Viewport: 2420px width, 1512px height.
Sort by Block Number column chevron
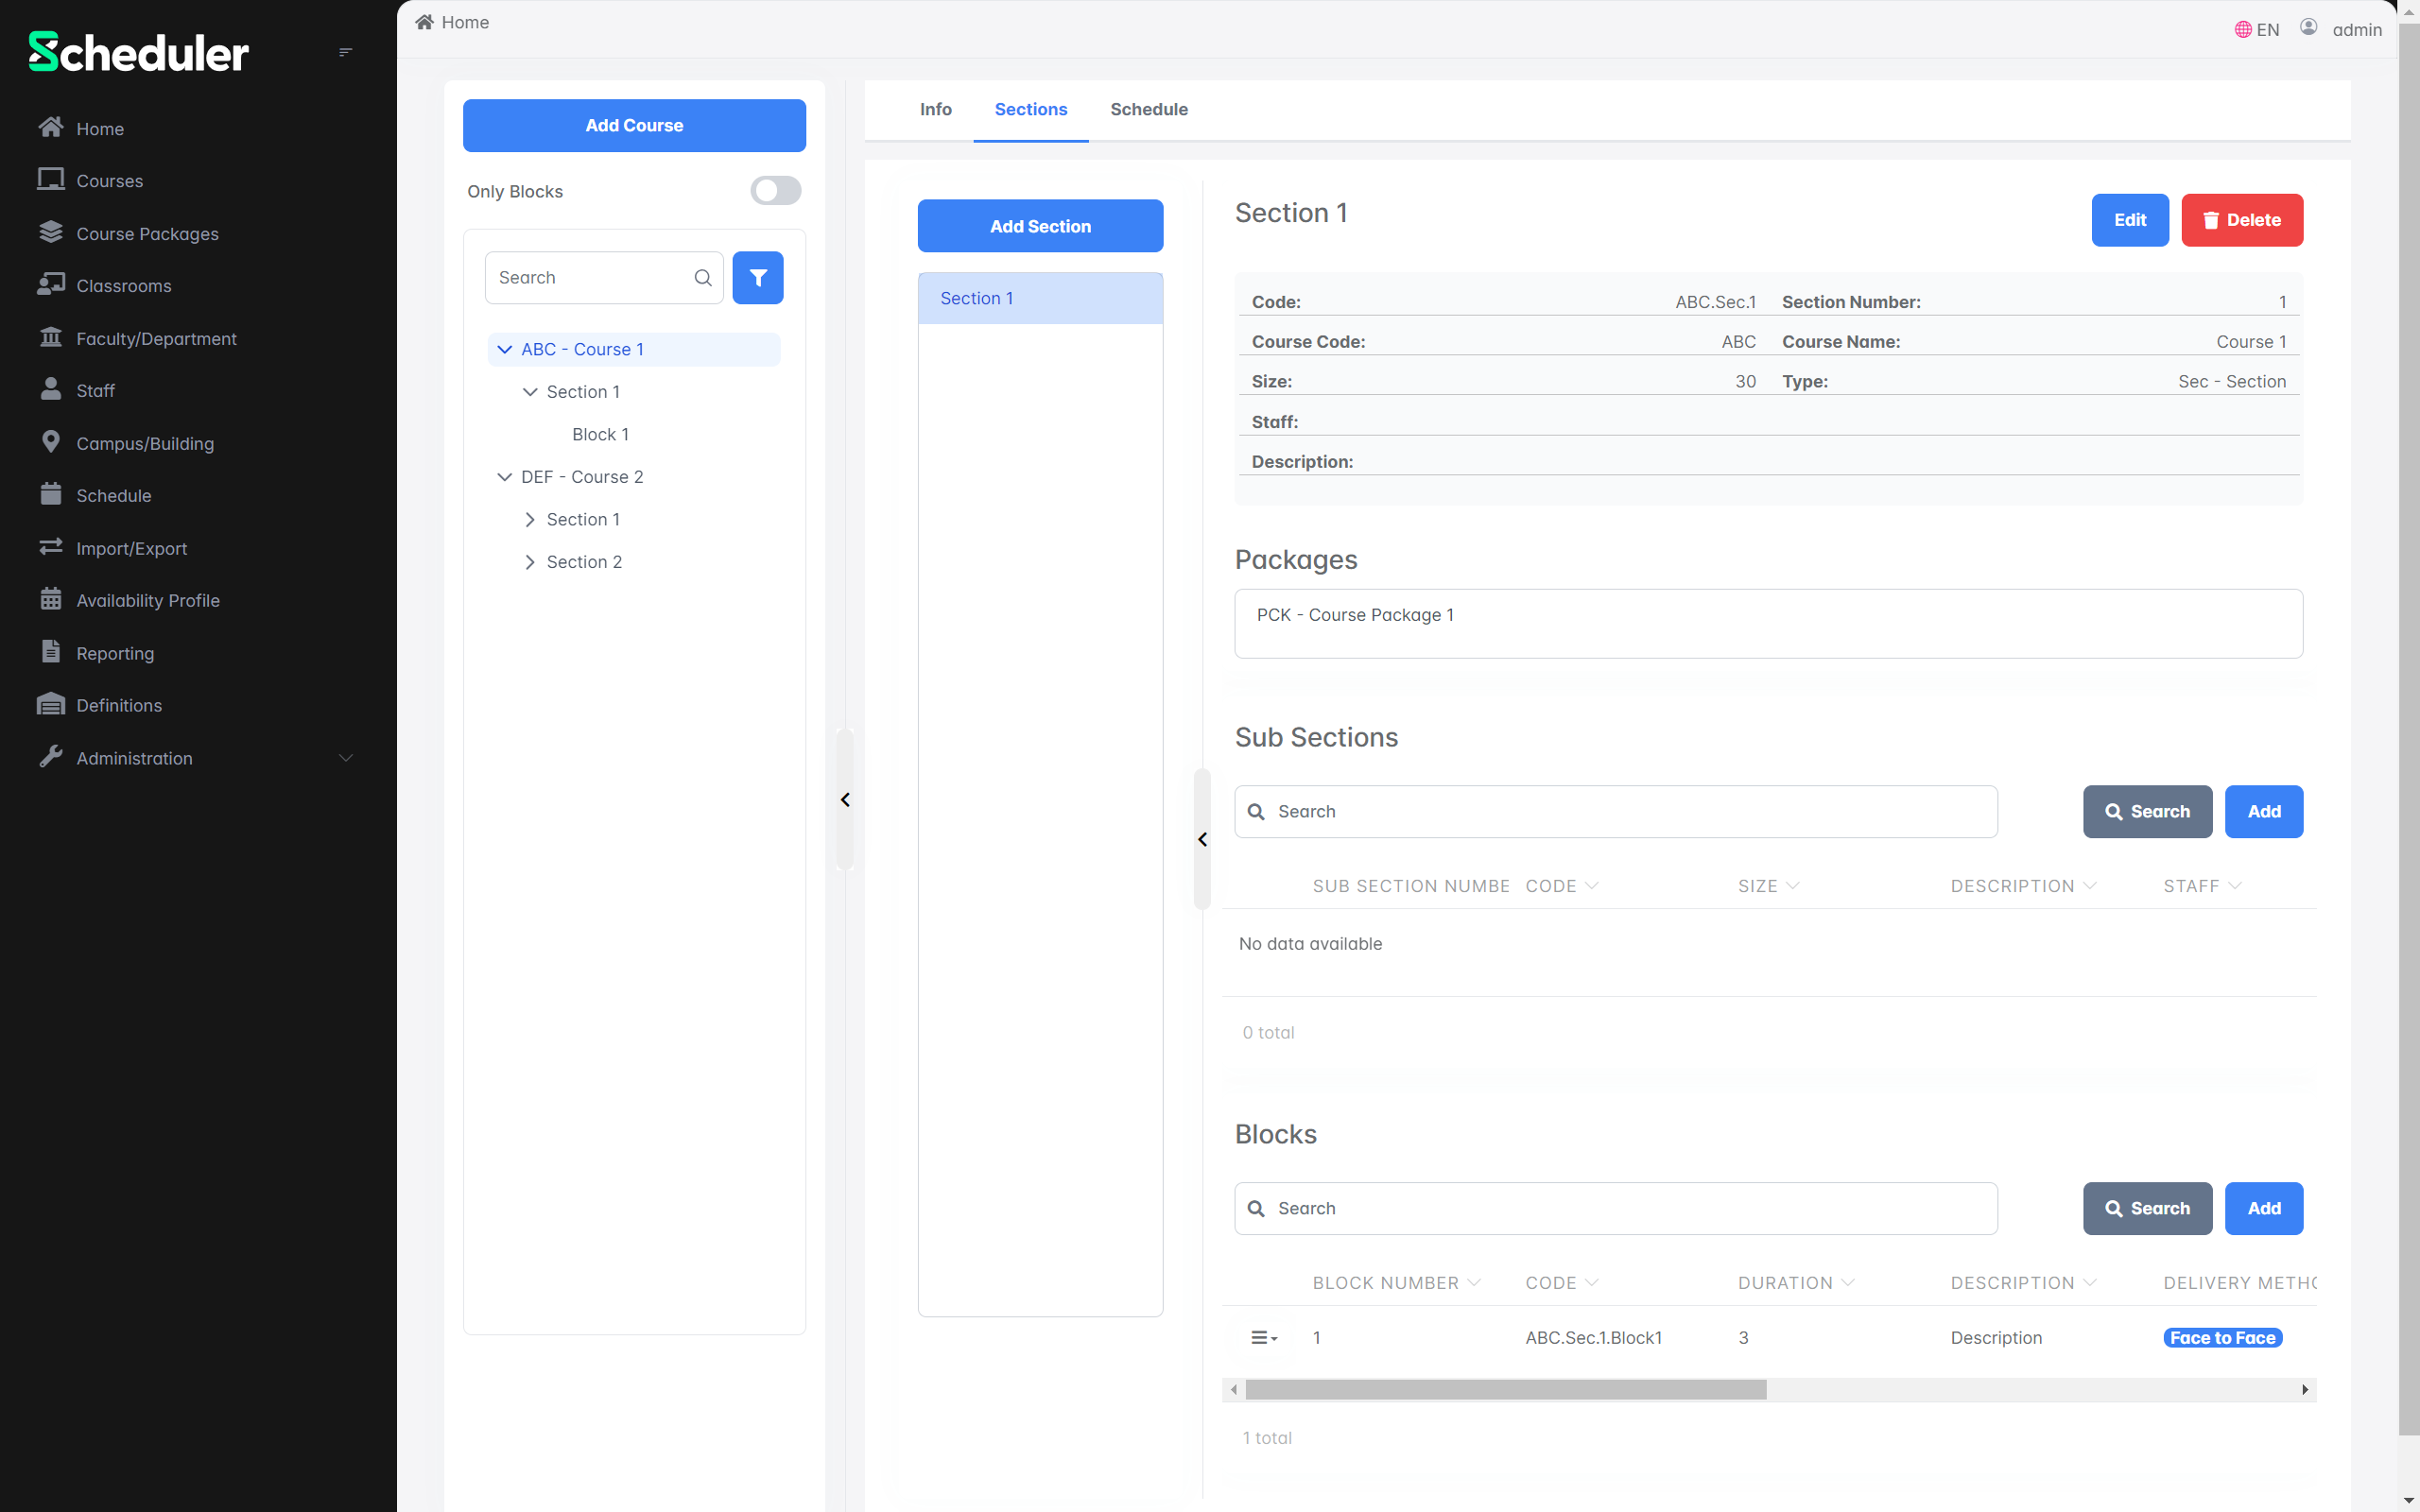coord(1474,1282)
